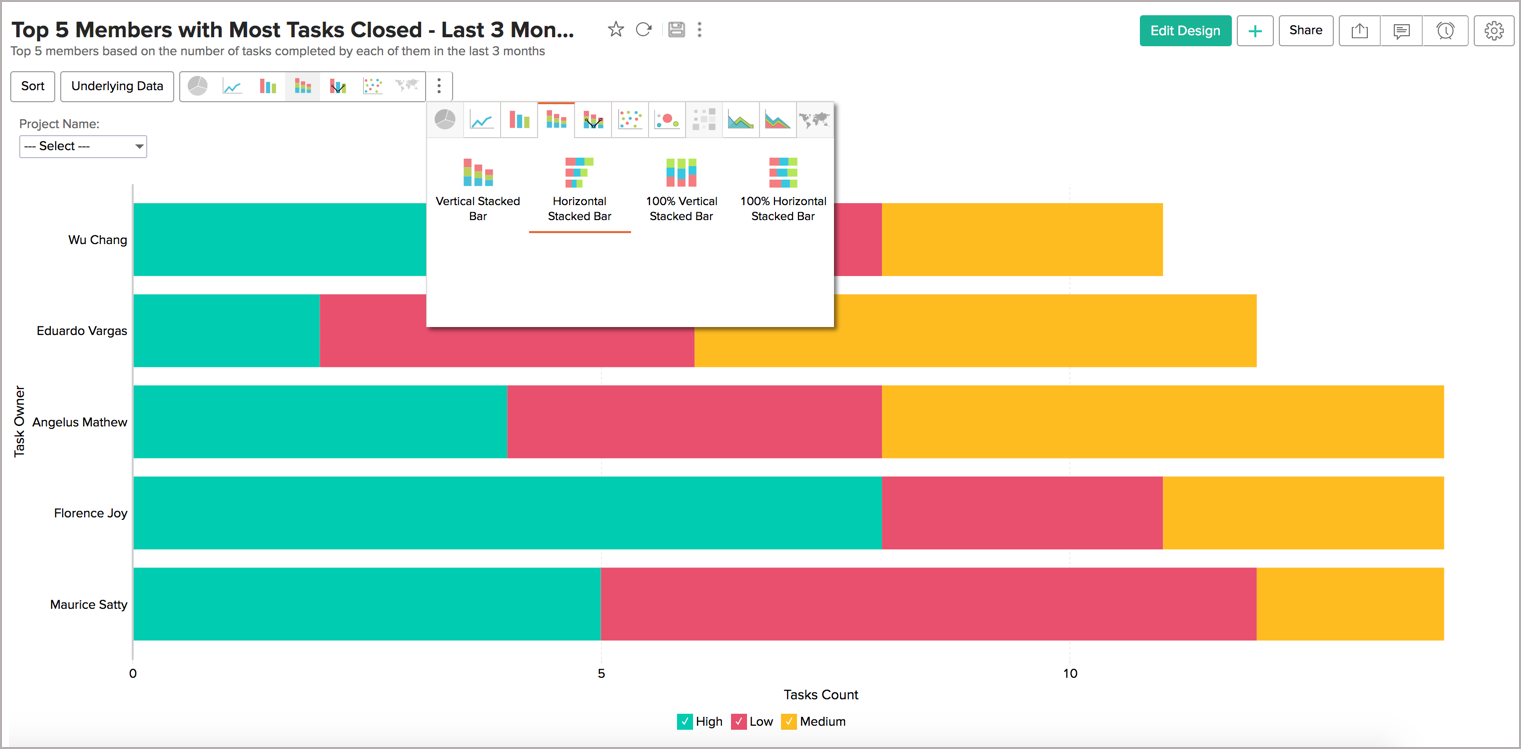
Task: Choose the scatter plot chart icon
Action: click(x=630, y=119)
